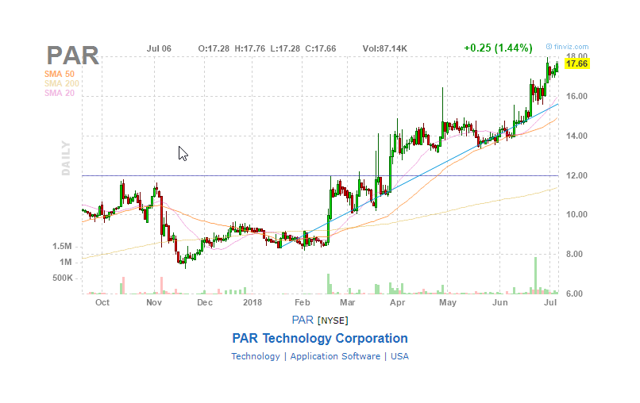Screen dimensions: 640x403
Task: Open the Application Software industry link
Action: 335,356
